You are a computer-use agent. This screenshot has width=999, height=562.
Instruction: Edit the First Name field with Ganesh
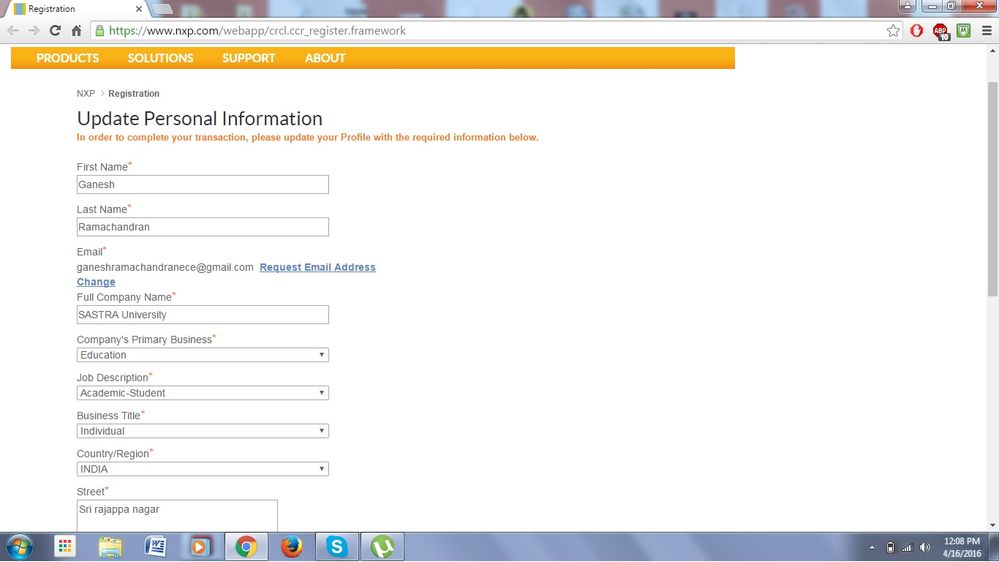pyautogui.click(x=203, y=184)
